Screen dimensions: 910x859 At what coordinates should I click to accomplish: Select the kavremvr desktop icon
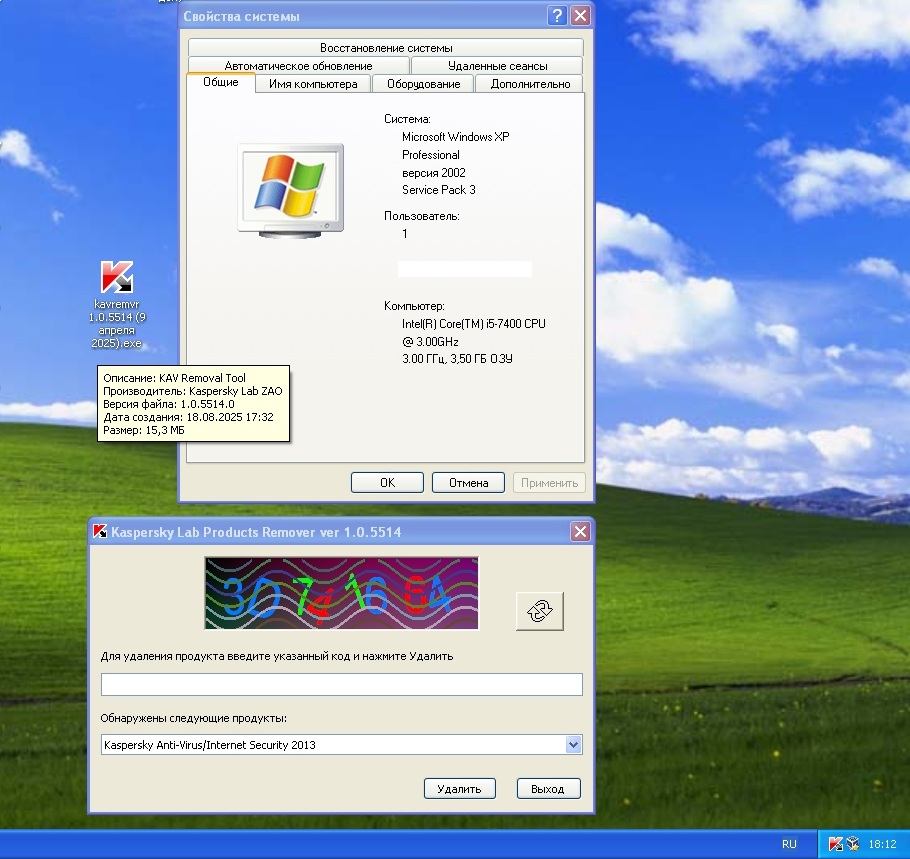pos(117,278)
